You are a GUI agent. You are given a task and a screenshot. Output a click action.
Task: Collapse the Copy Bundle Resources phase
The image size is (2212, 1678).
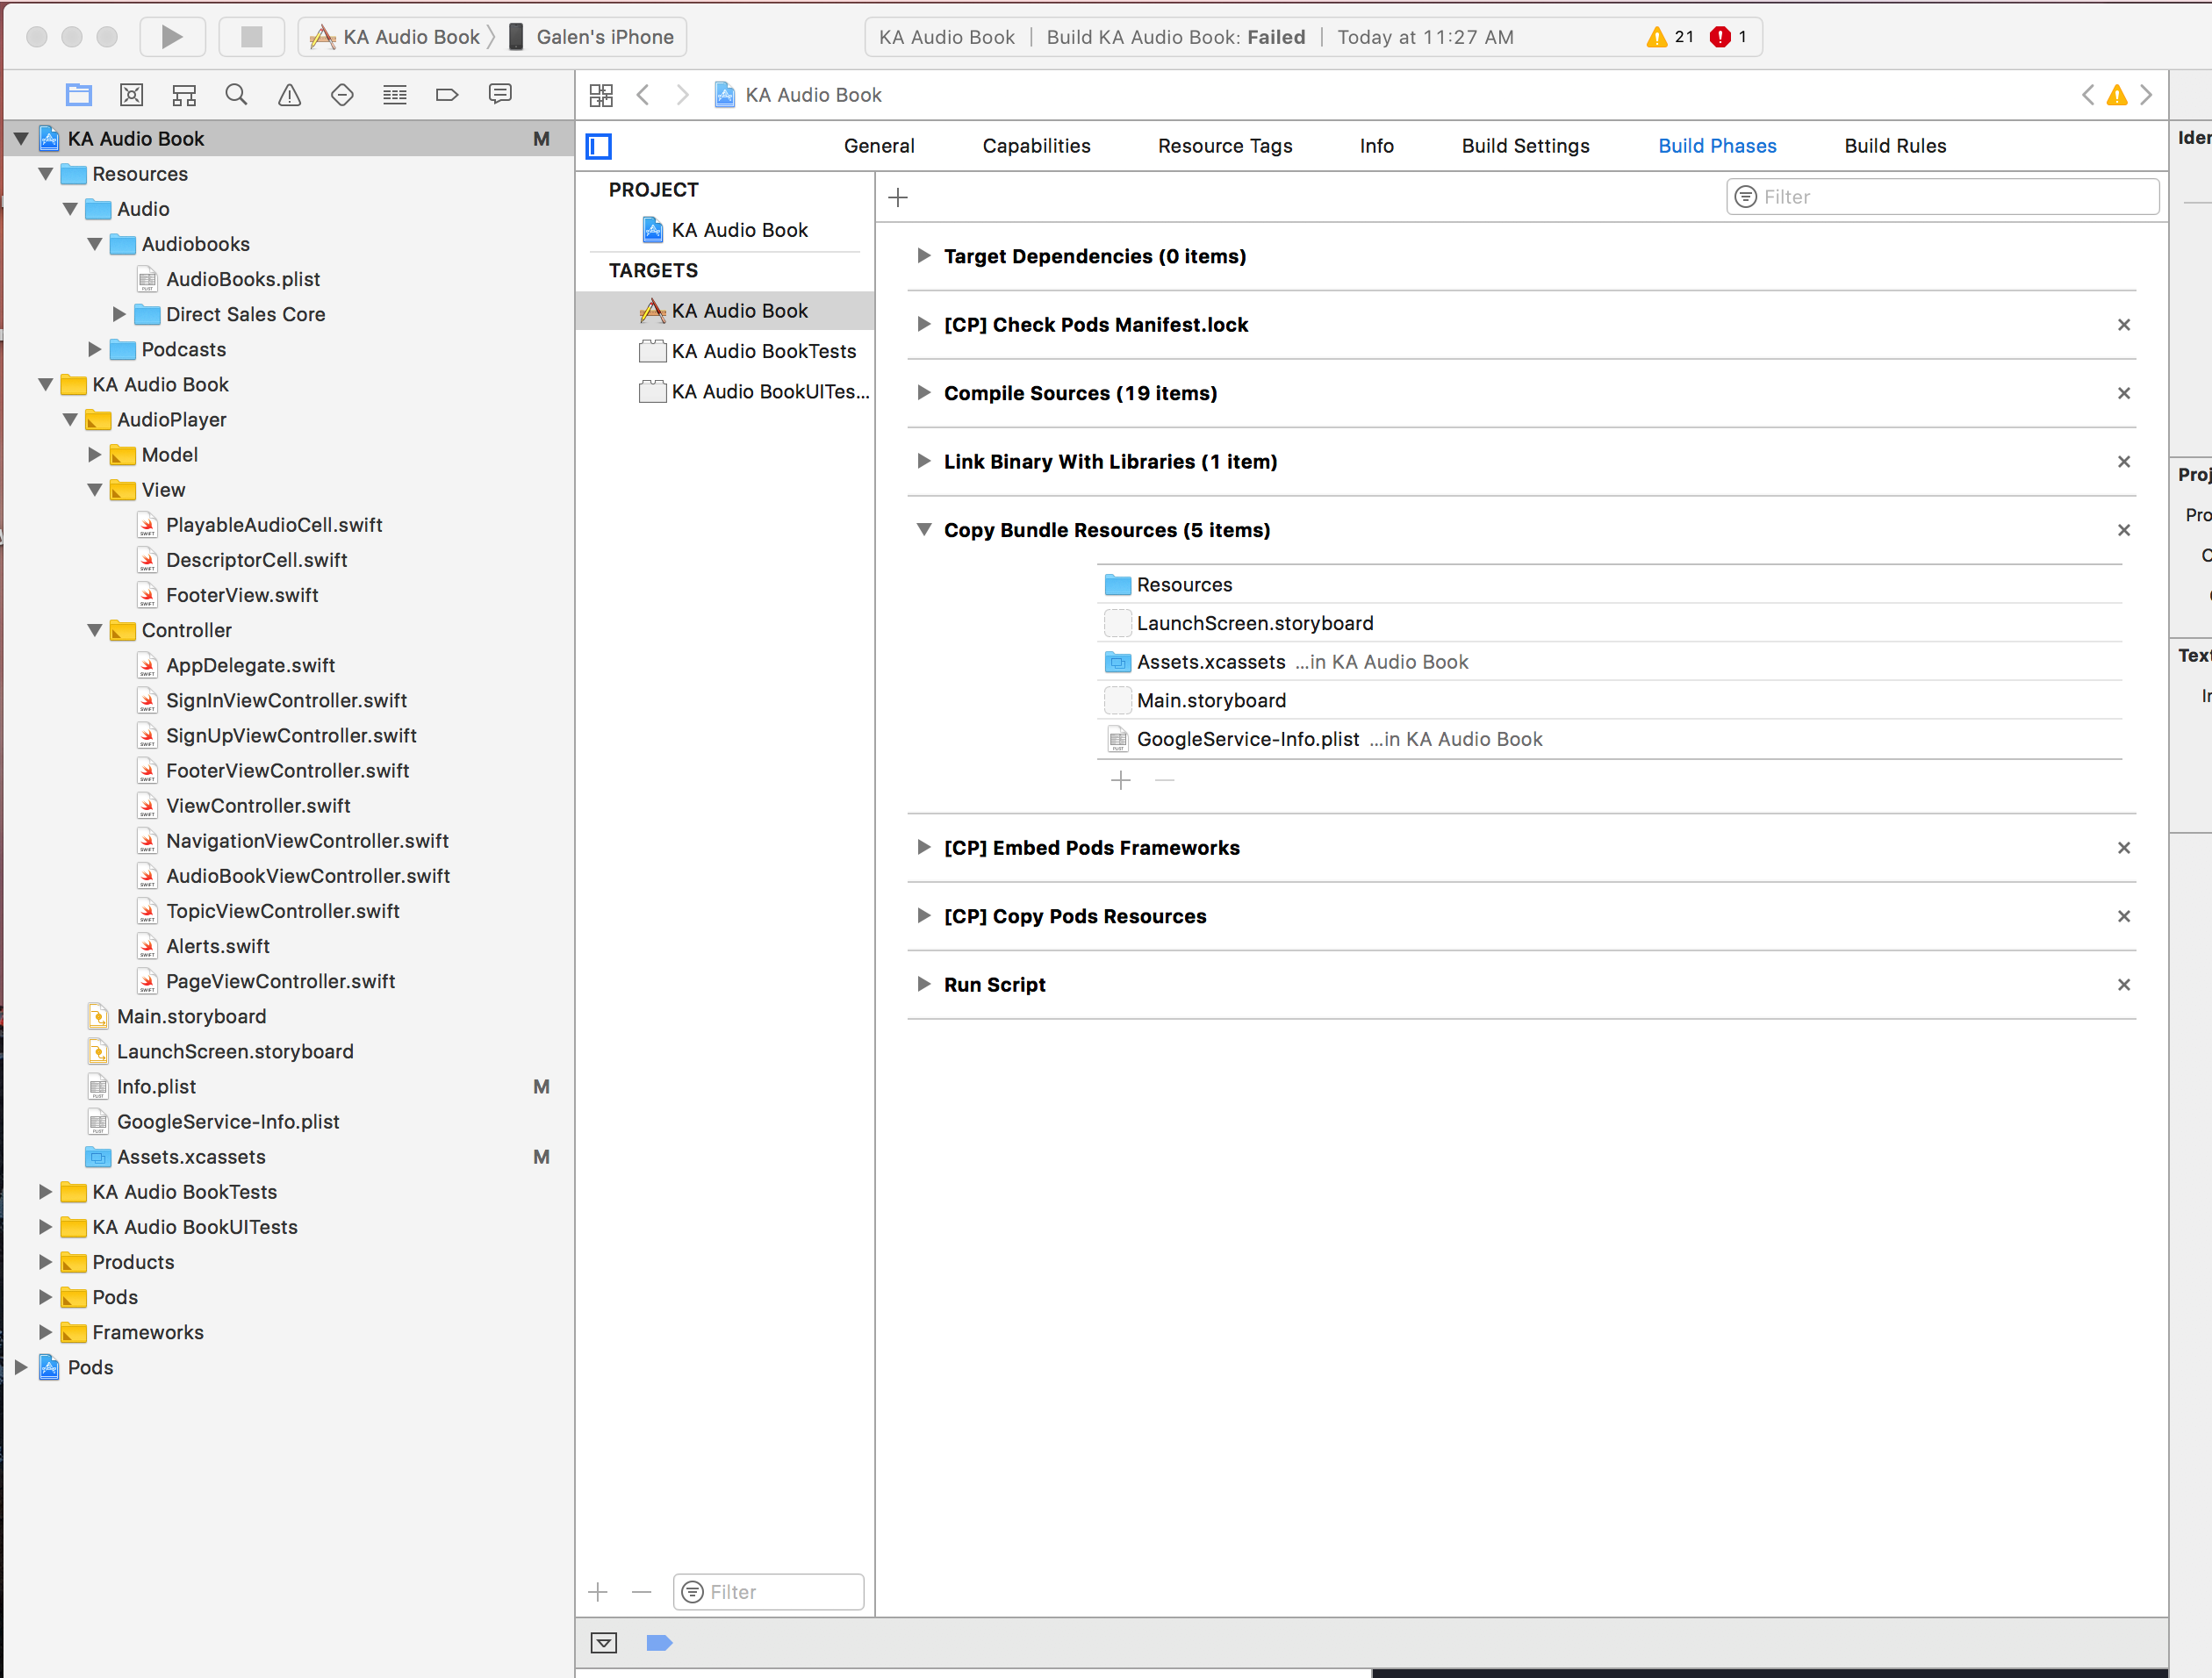click(x=923, y=530)
